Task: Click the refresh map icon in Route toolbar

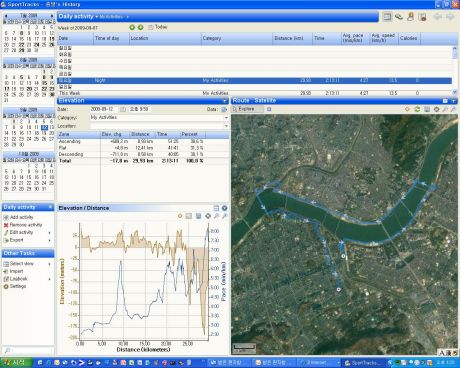Action: coord(417,109)
